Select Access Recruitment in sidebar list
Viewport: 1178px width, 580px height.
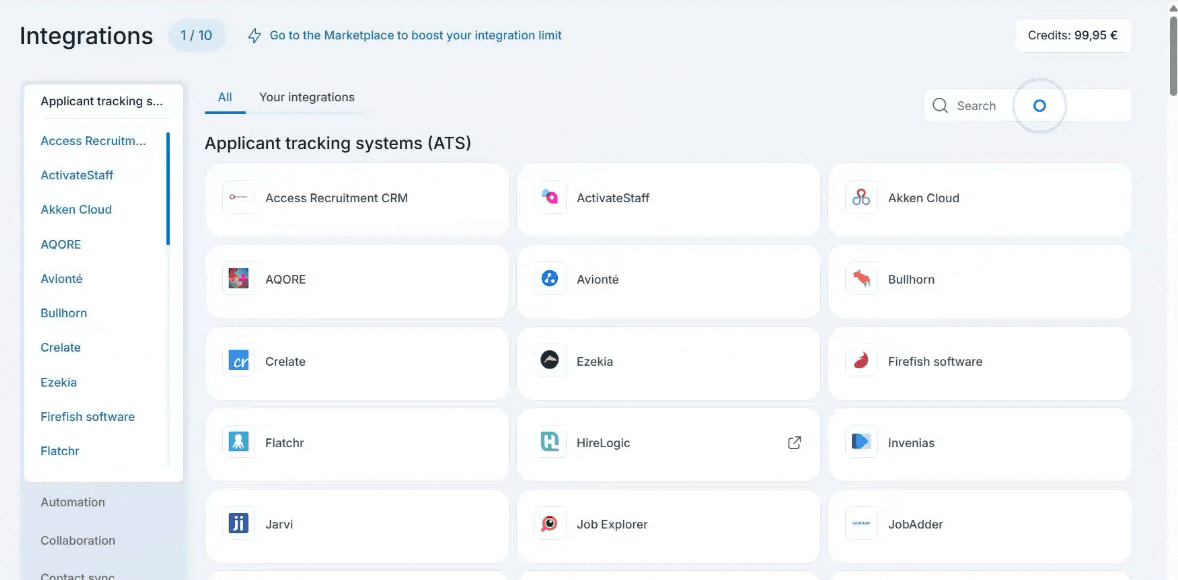[x=93, y=140]
